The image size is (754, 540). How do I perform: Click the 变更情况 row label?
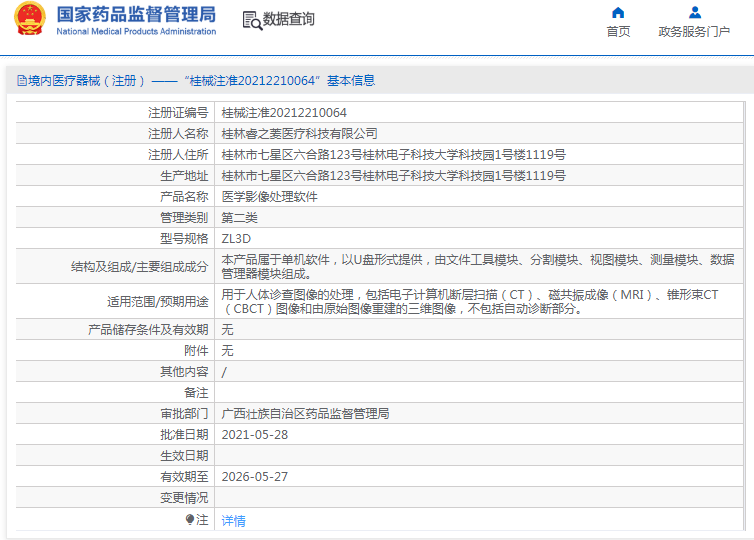[x=184, y=498]
